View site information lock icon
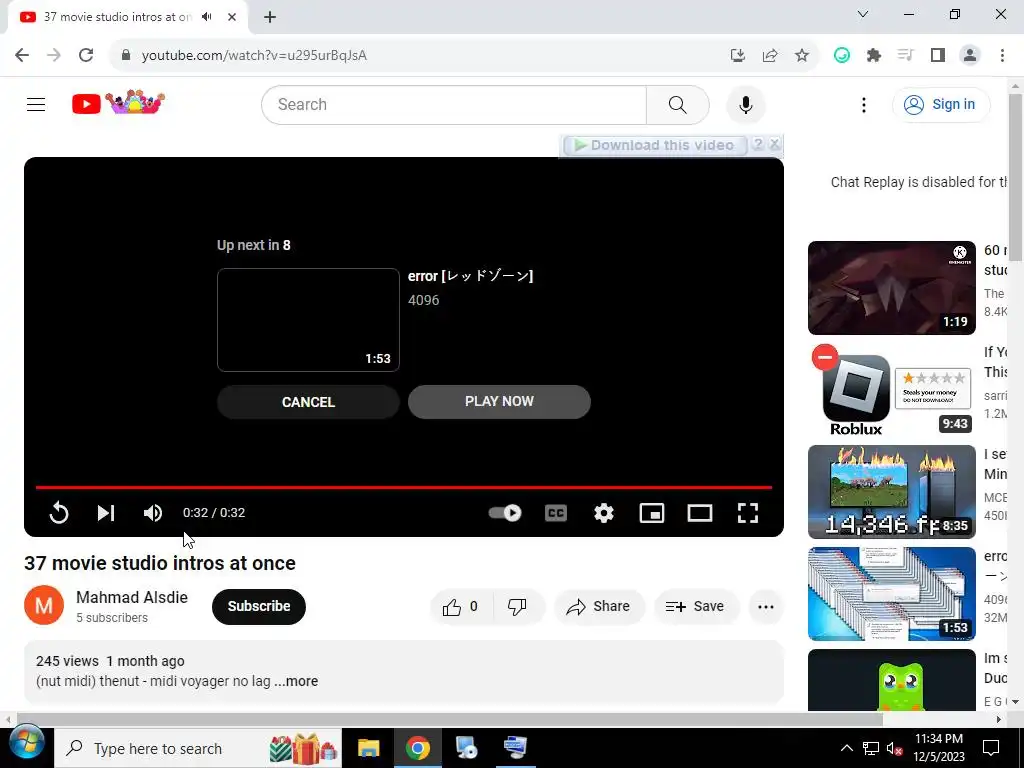This screenshot has height=768, width=1024. tap(126, 55)
